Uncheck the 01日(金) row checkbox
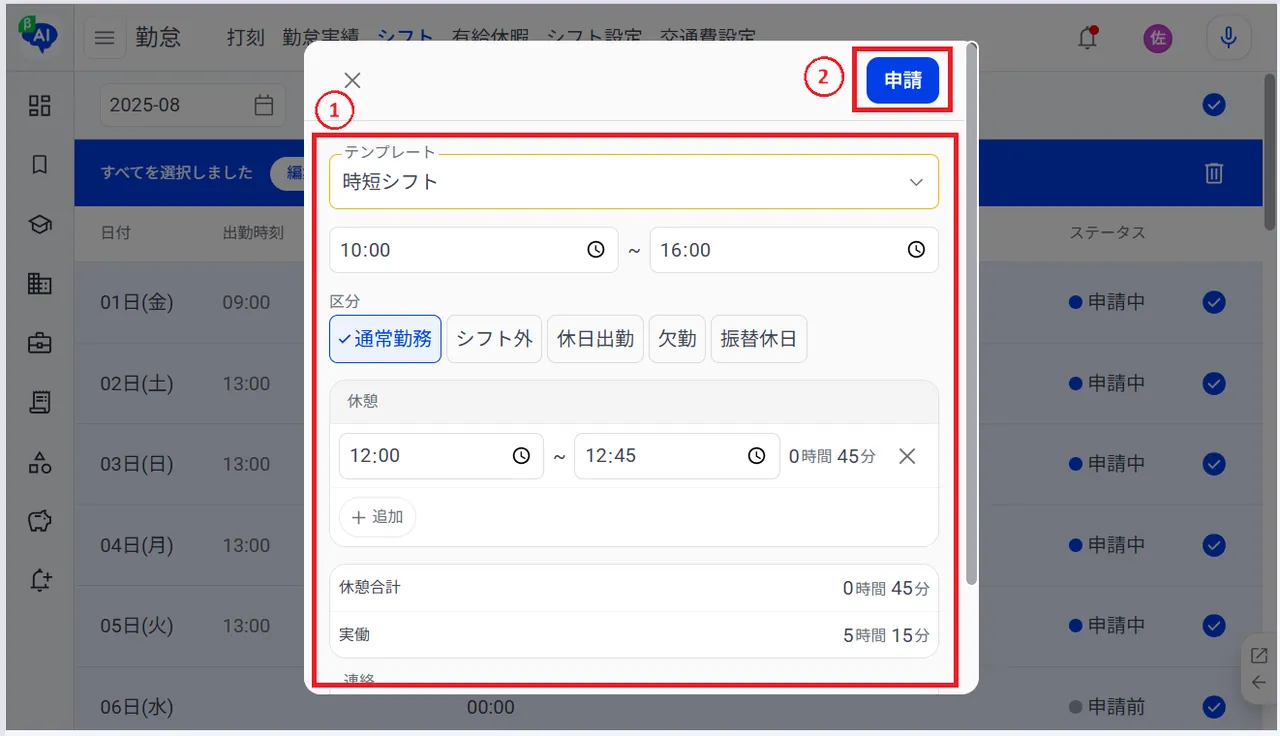 pos(1214,302)
